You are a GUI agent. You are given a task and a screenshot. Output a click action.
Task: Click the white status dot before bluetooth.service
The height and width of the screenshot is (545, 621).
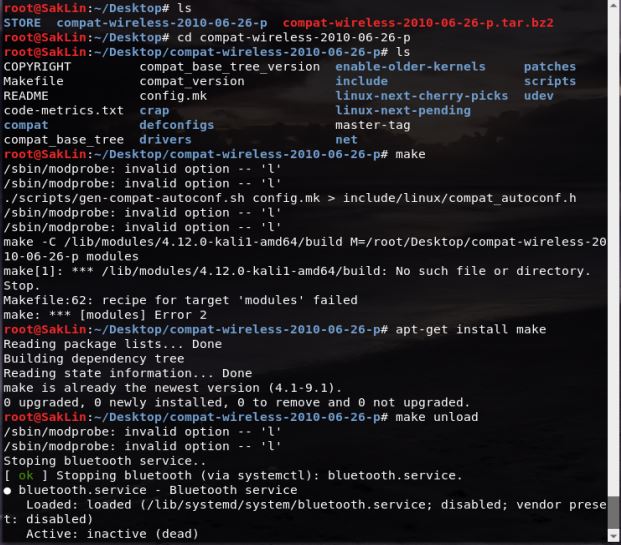pyautogui.click(x=7, y=491)
